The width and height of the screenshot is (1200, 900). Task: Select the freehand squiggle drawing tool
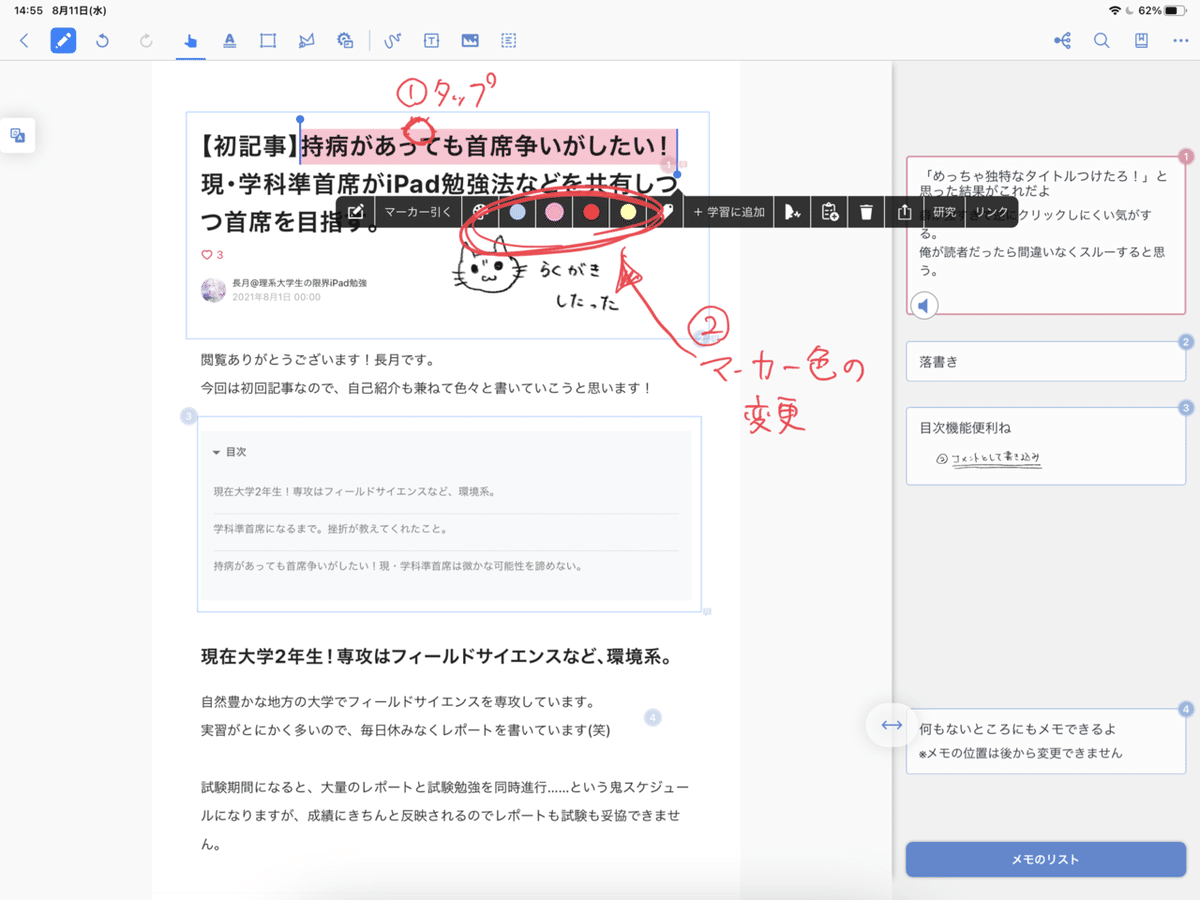393,41
